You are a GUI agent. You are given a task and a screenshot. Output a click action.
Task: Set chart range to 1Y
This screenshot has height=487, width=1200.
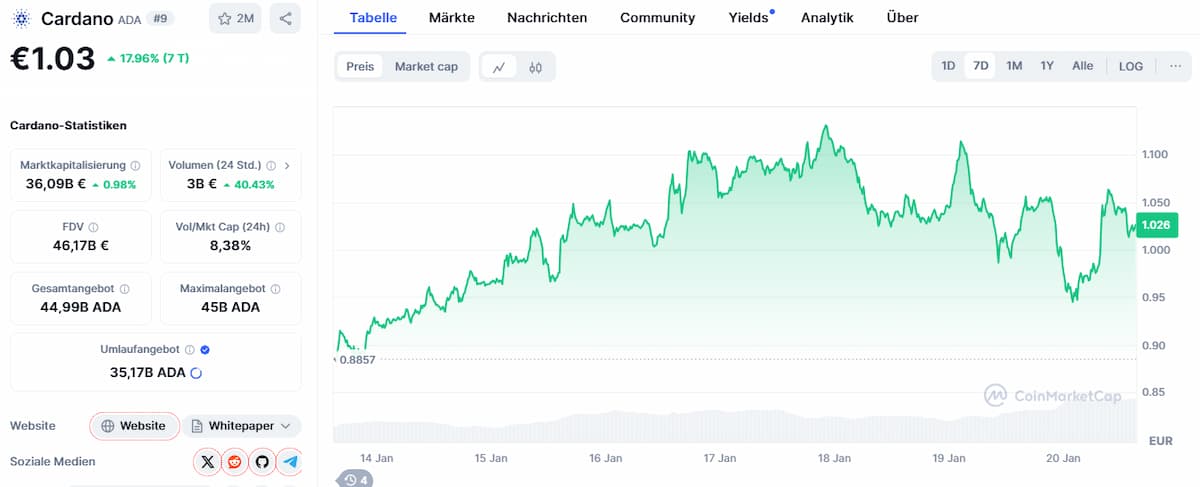click(1047, 66)
